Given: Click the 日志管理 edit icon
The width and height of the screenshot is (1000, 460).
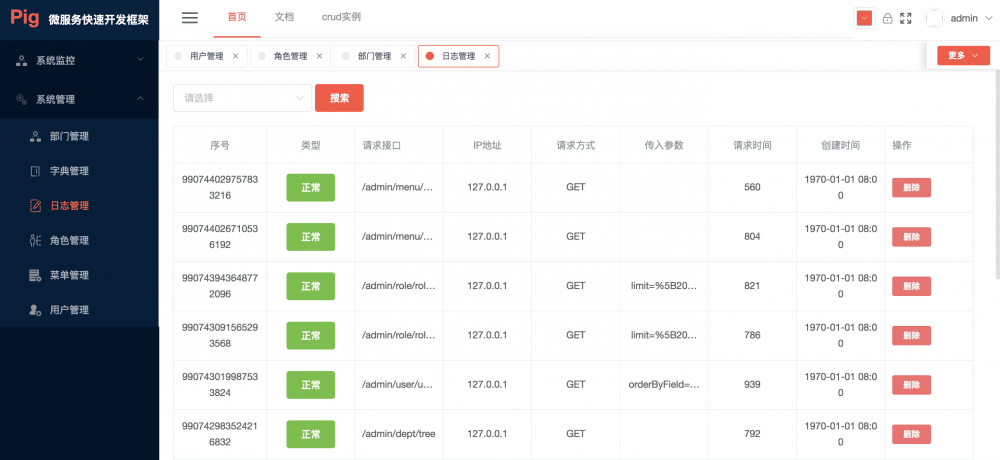Looking at the screenshot, I should [x=35, y=206].
